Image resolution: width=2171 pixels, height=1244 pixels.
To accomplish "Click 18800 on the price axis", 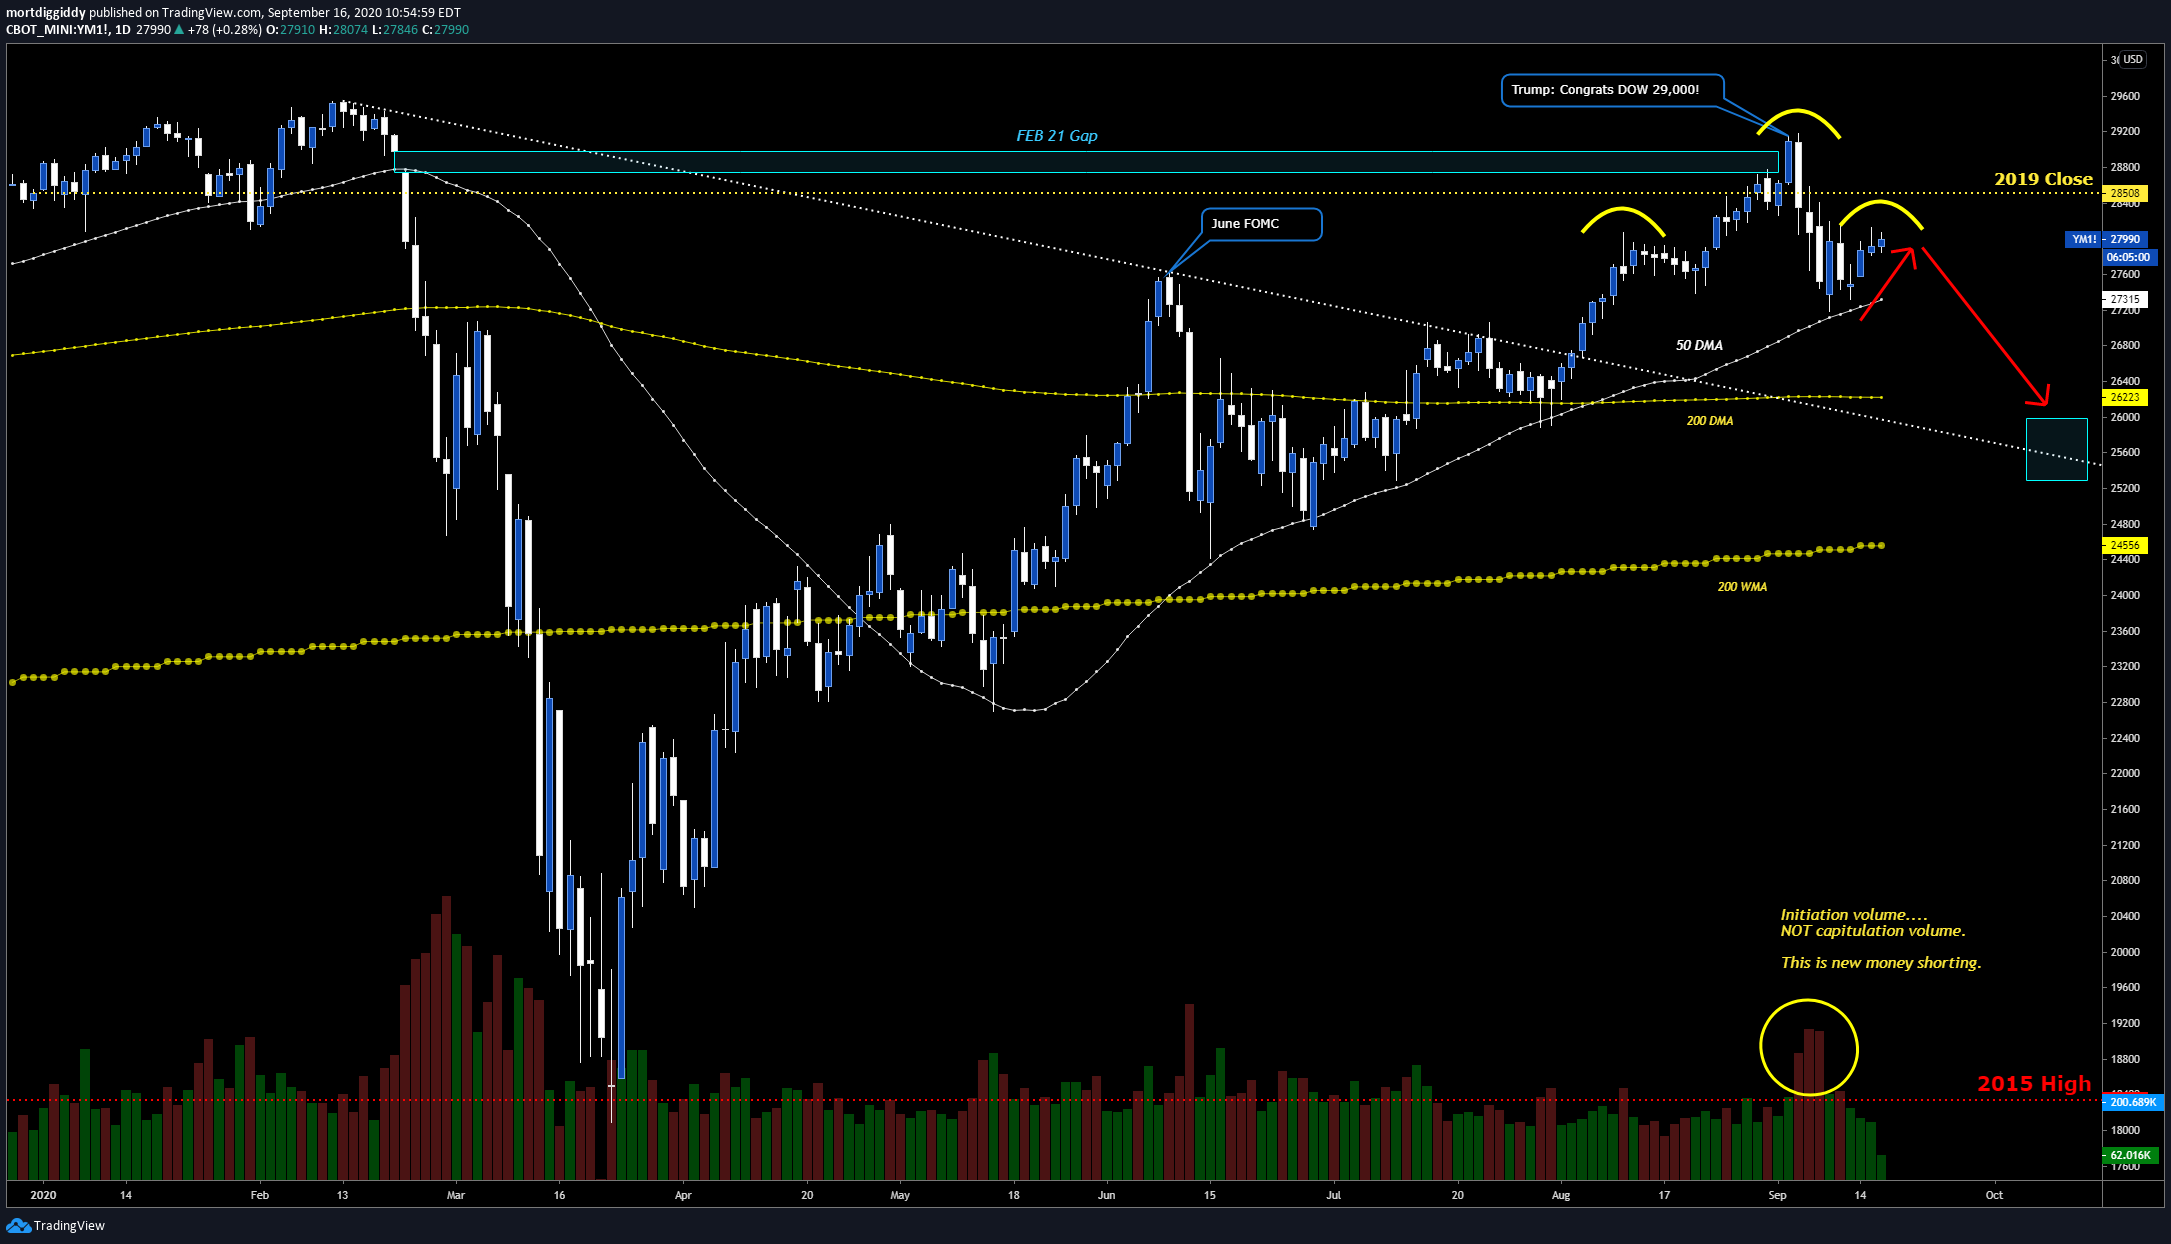I will pyautogui.click(x=2125, y=1059).
